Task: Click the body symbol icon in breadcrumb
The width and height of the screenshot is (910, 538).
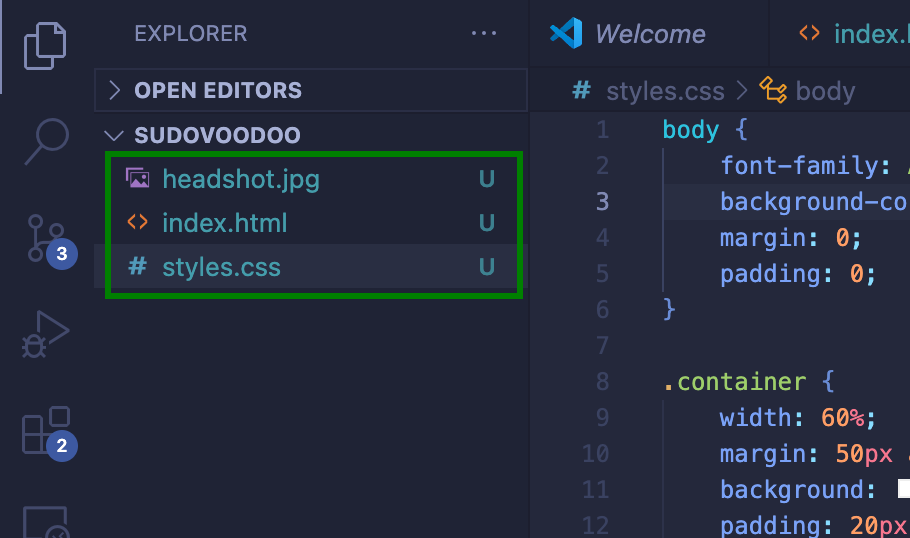Action: (x=773, y=90)
